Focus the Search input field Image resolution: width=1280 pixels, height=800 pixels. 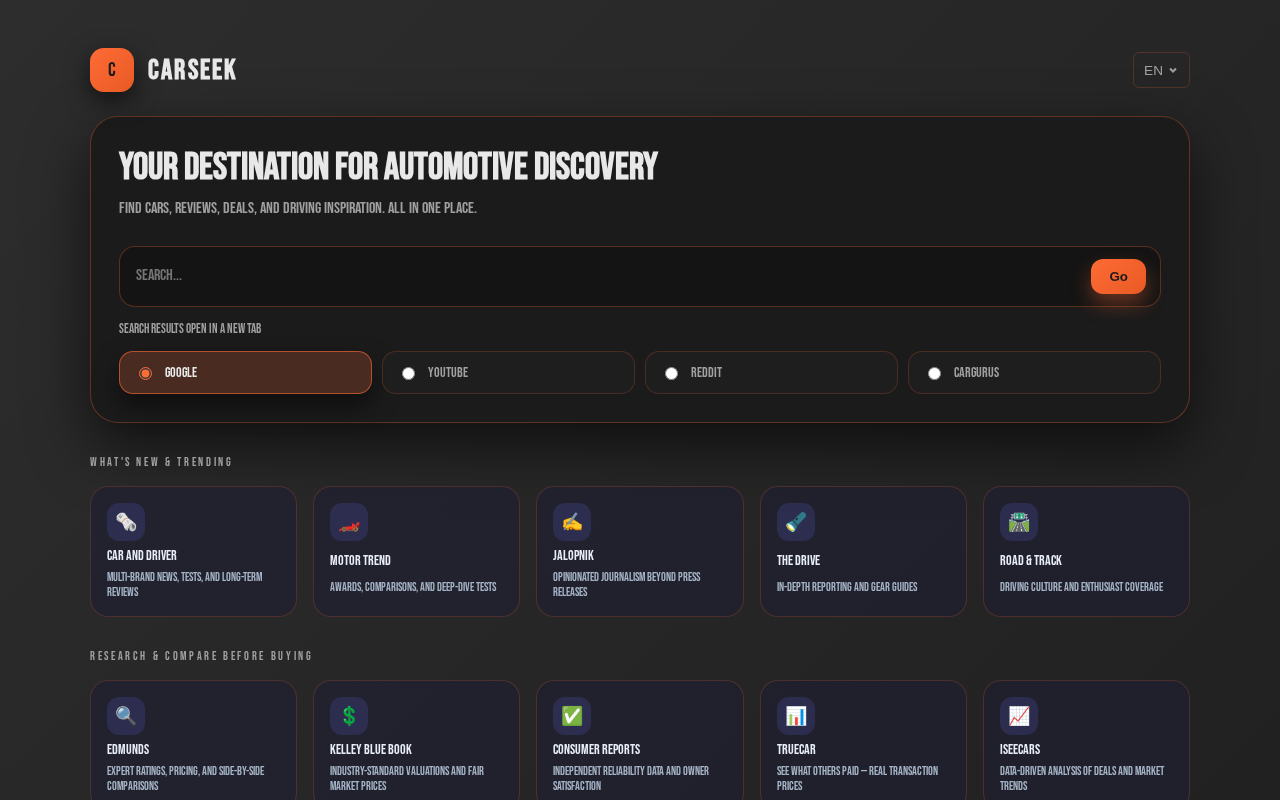pyautogui.click(x=605, y=276)
